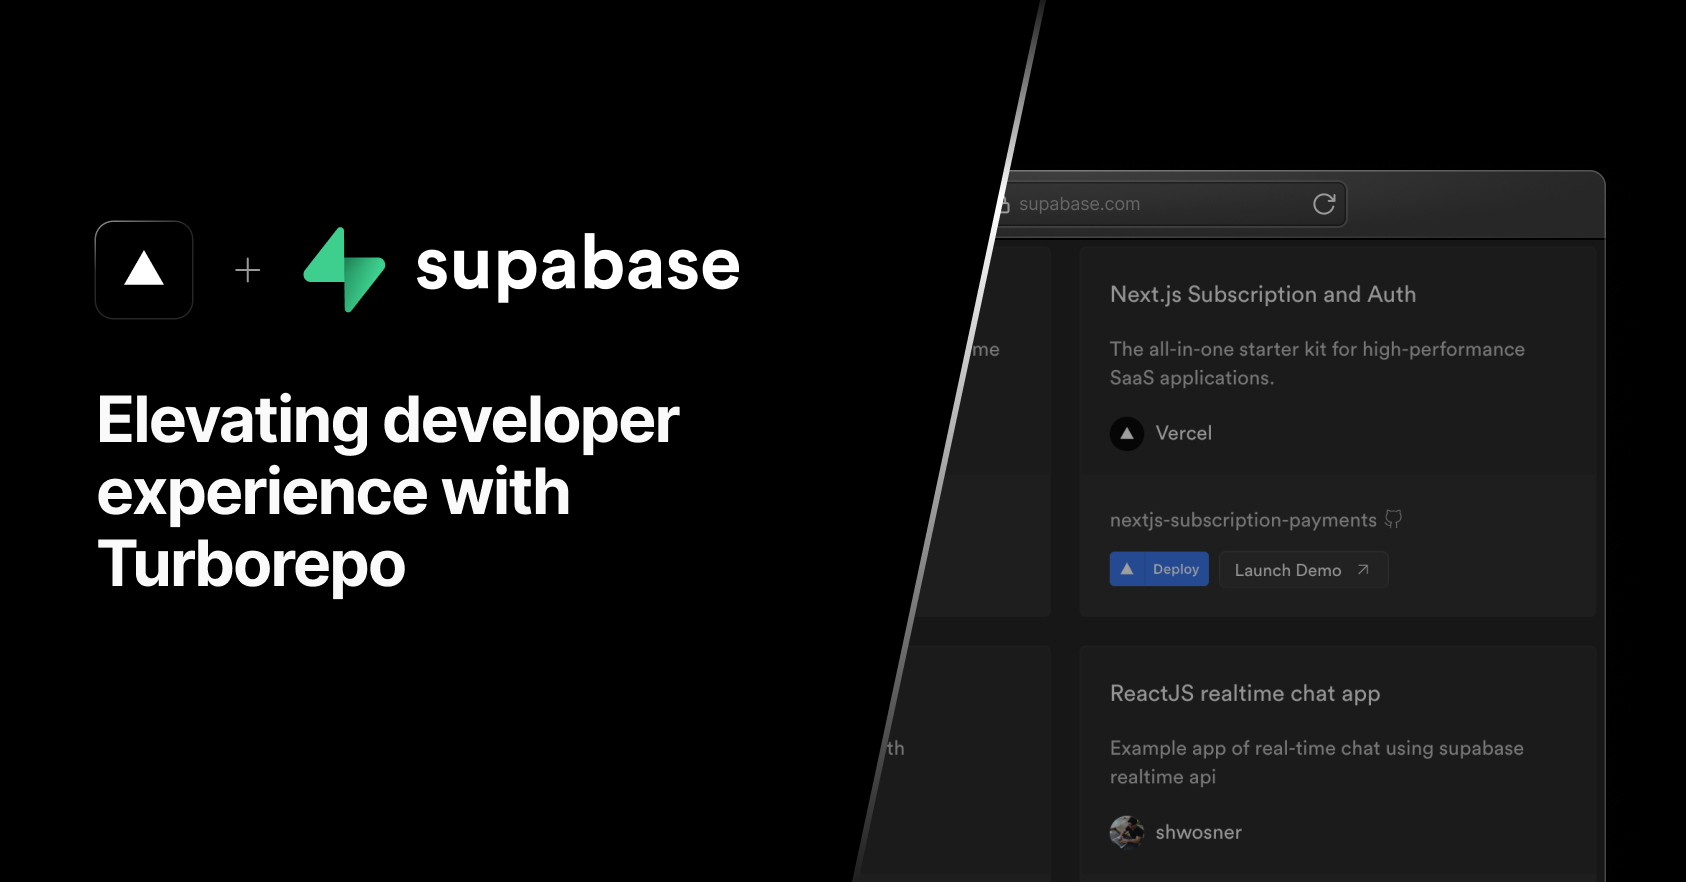1686x882 pixels.
Task: Click the shwosner profile avatar
Action: pos(1127,832)
